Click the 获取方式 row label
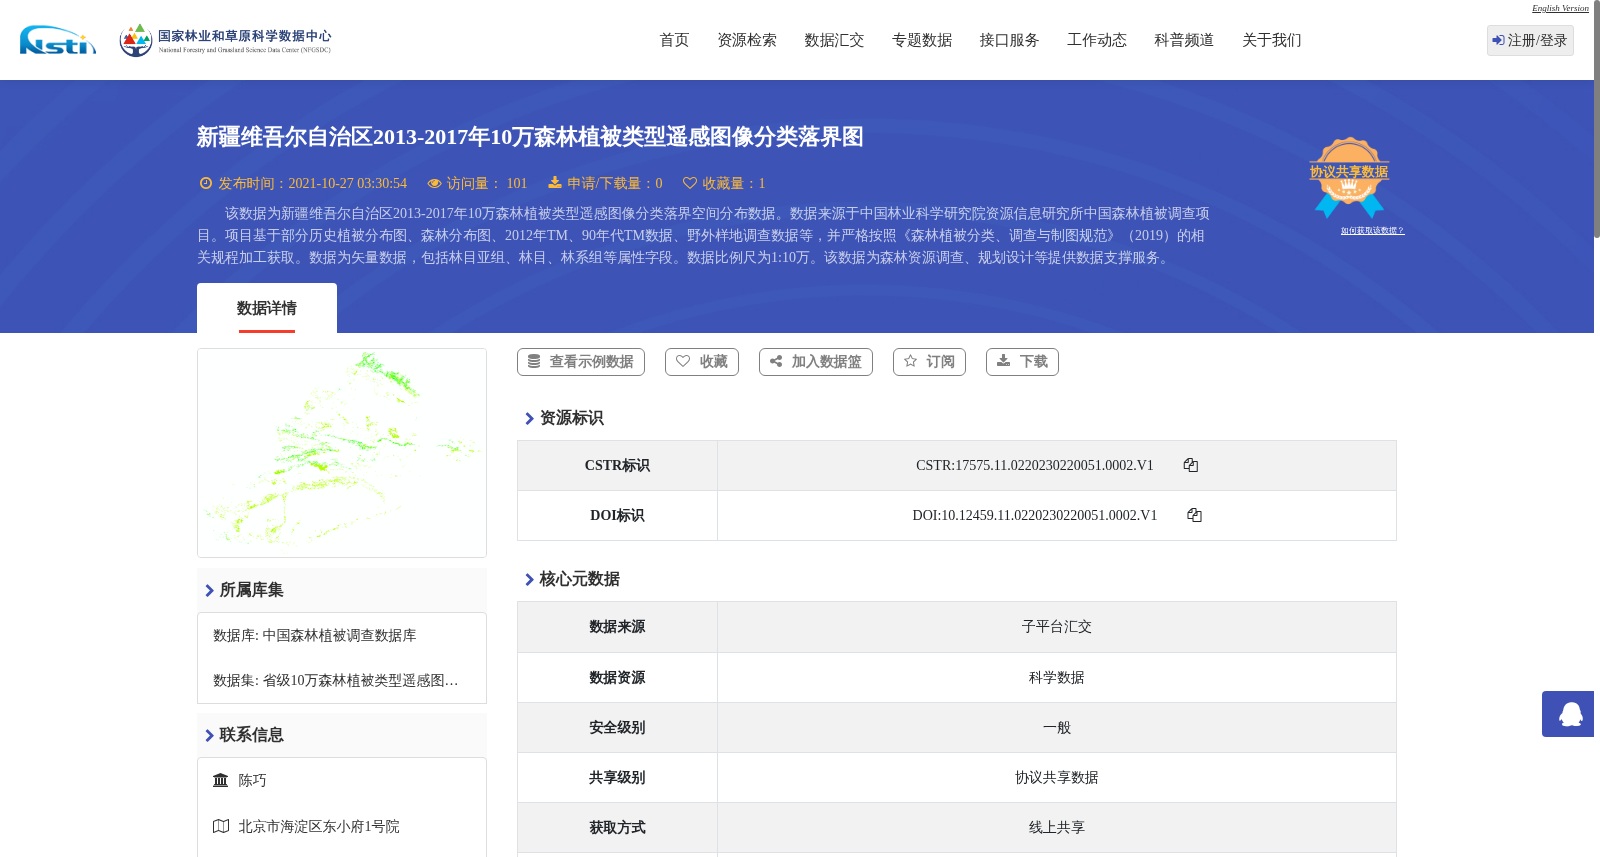This screenshot has height=857, width=1600. (x=617, y=828)
